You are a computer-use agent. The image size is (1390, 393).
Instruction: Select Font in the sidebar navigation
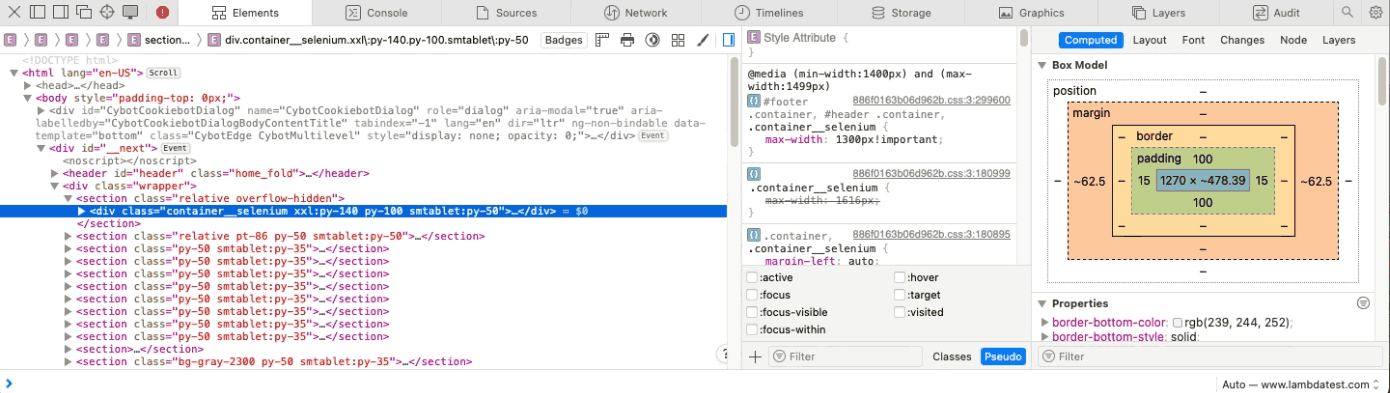tap(1193, 40)
